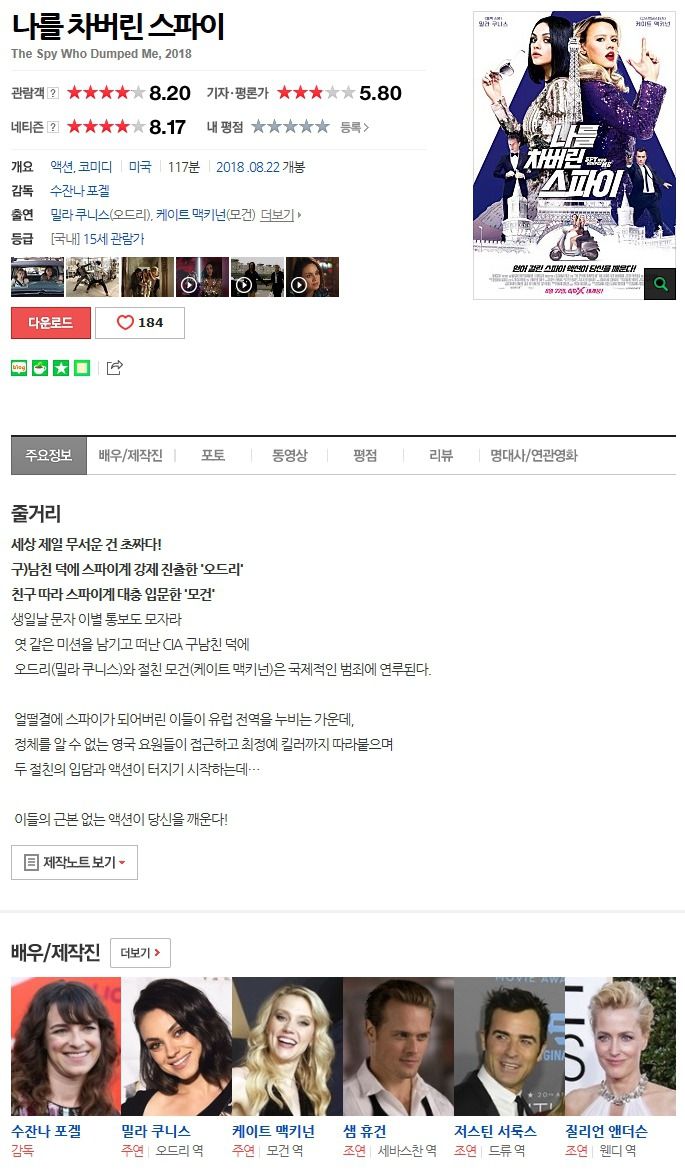Click the red 다운로드 button
685x1170 pixels.
[x=51, y=322]
